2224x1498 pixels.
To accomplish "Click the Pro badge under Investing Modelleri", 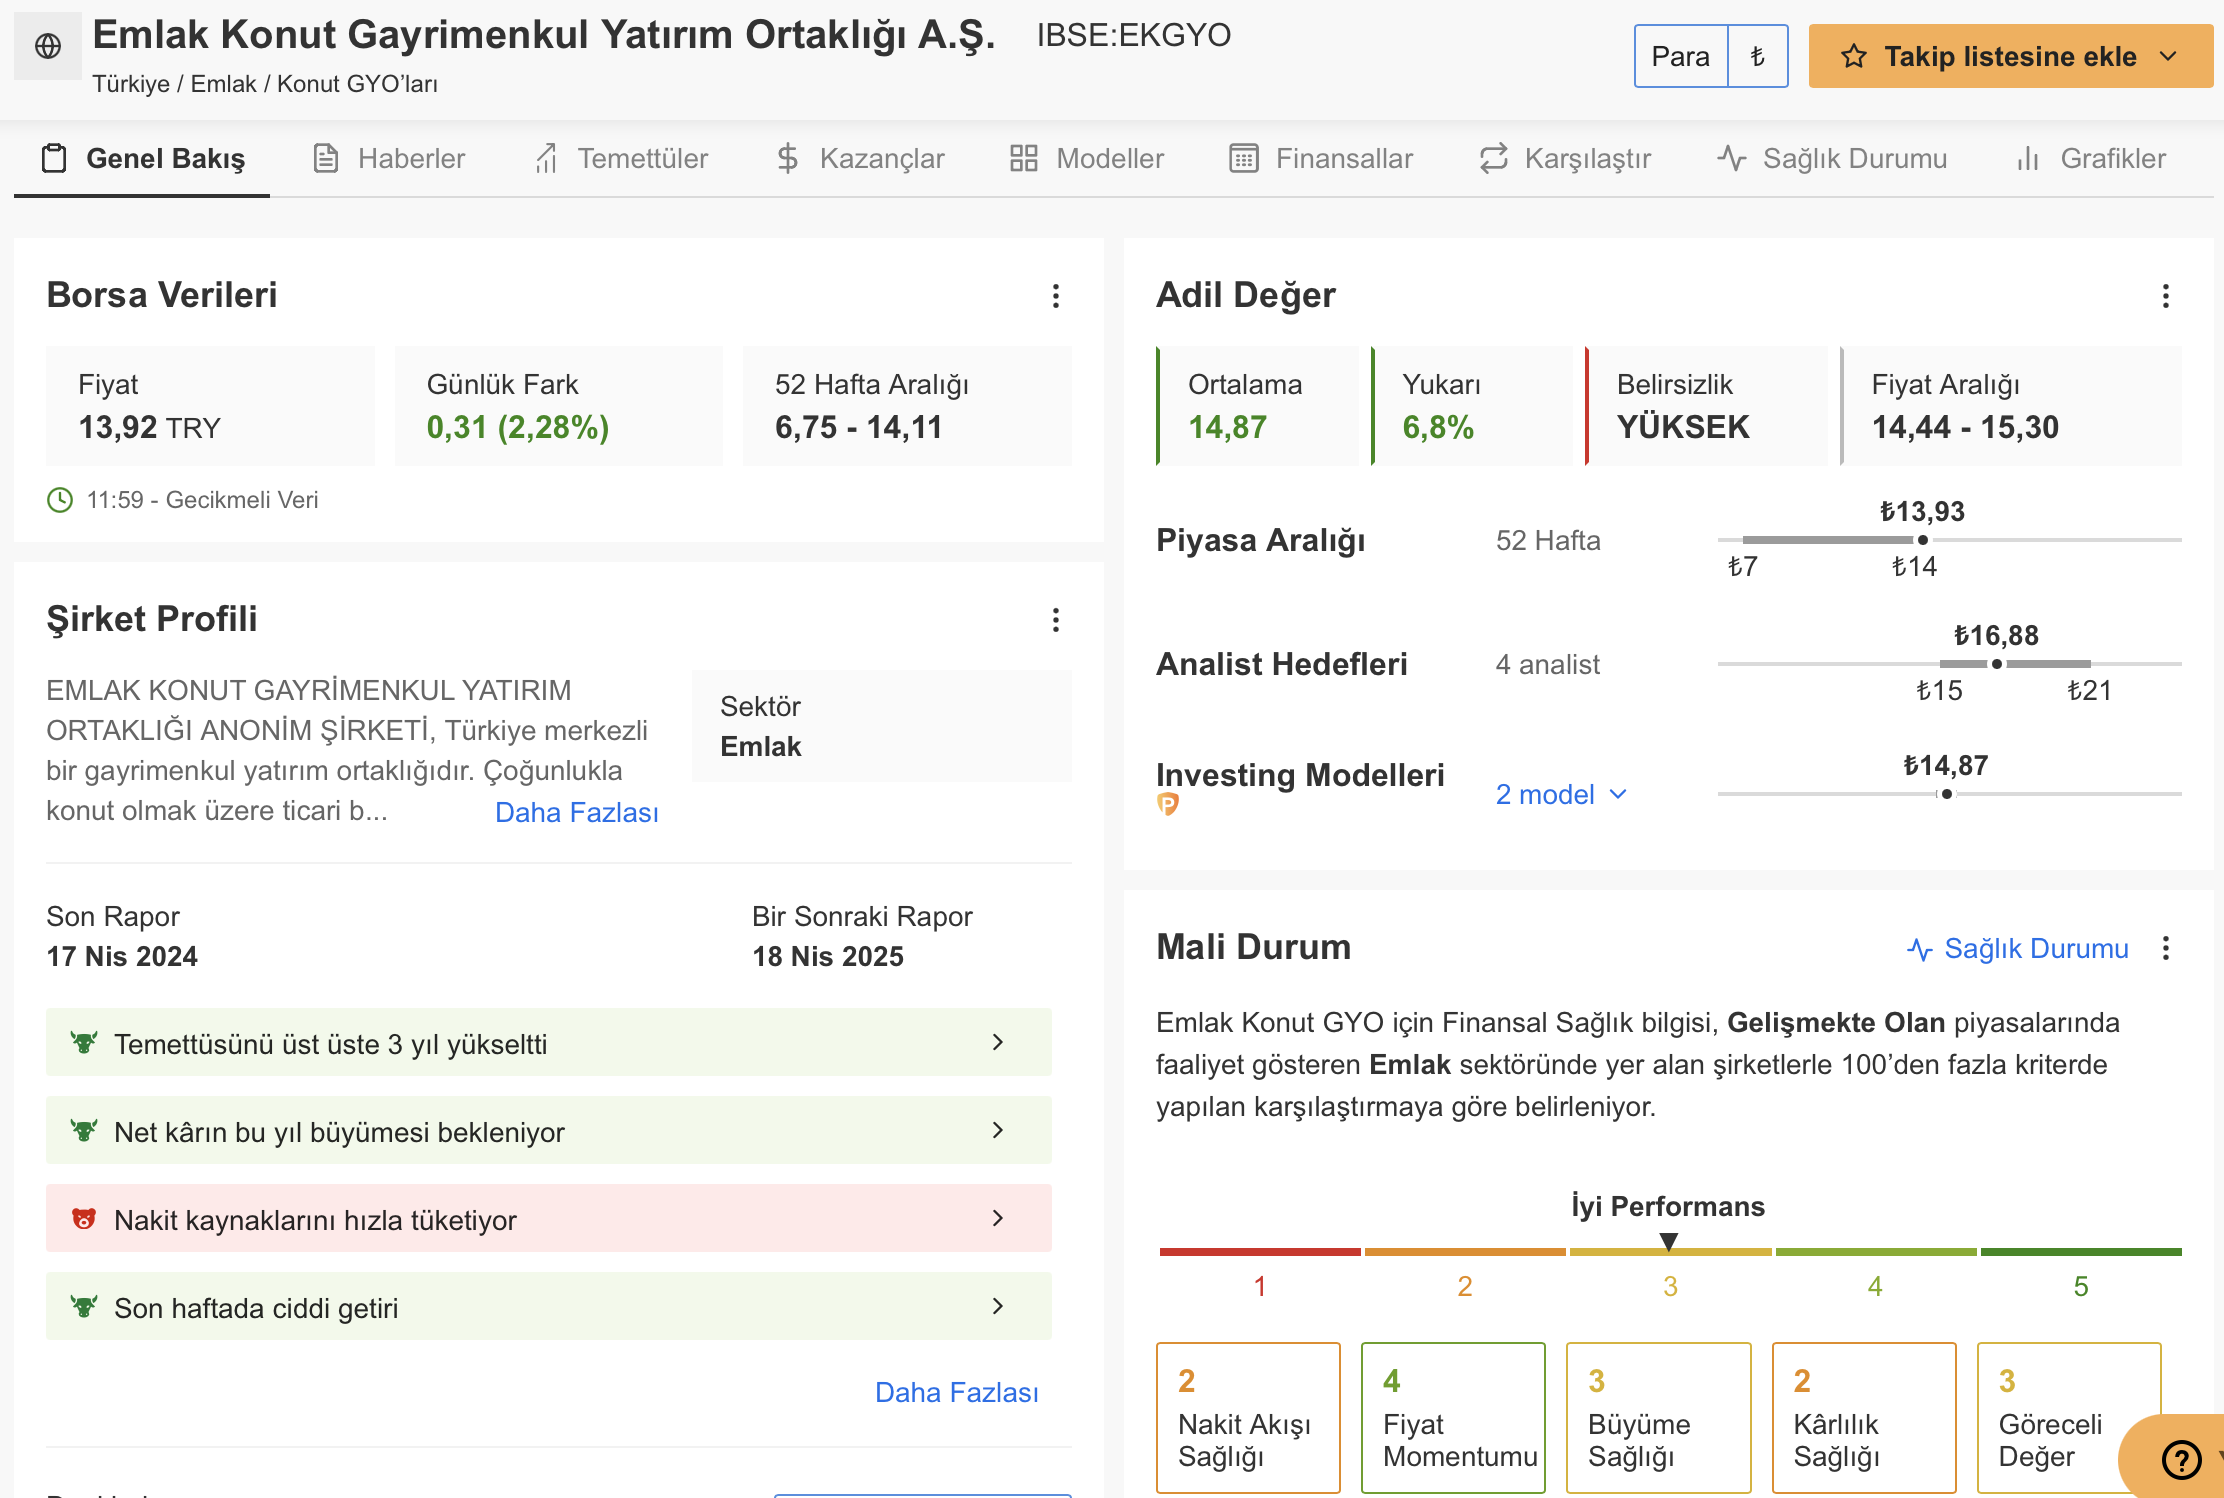I will tap(1167, 804).
